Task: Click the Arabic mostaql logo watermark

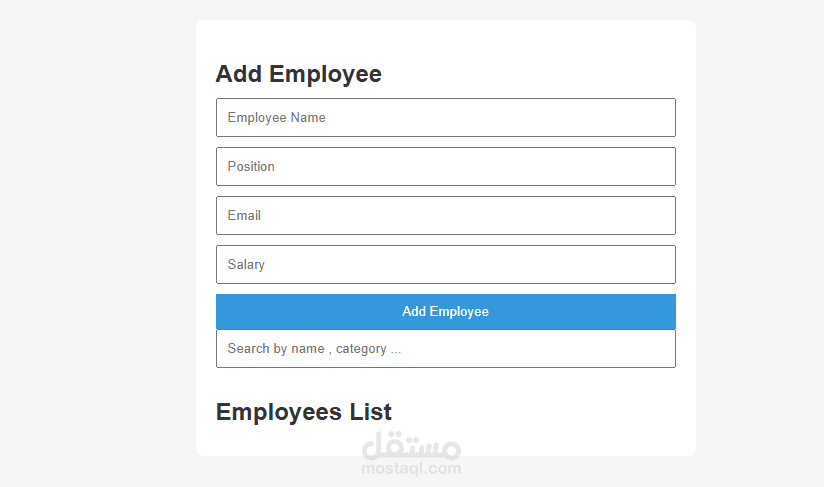Action: click(411, 441)
